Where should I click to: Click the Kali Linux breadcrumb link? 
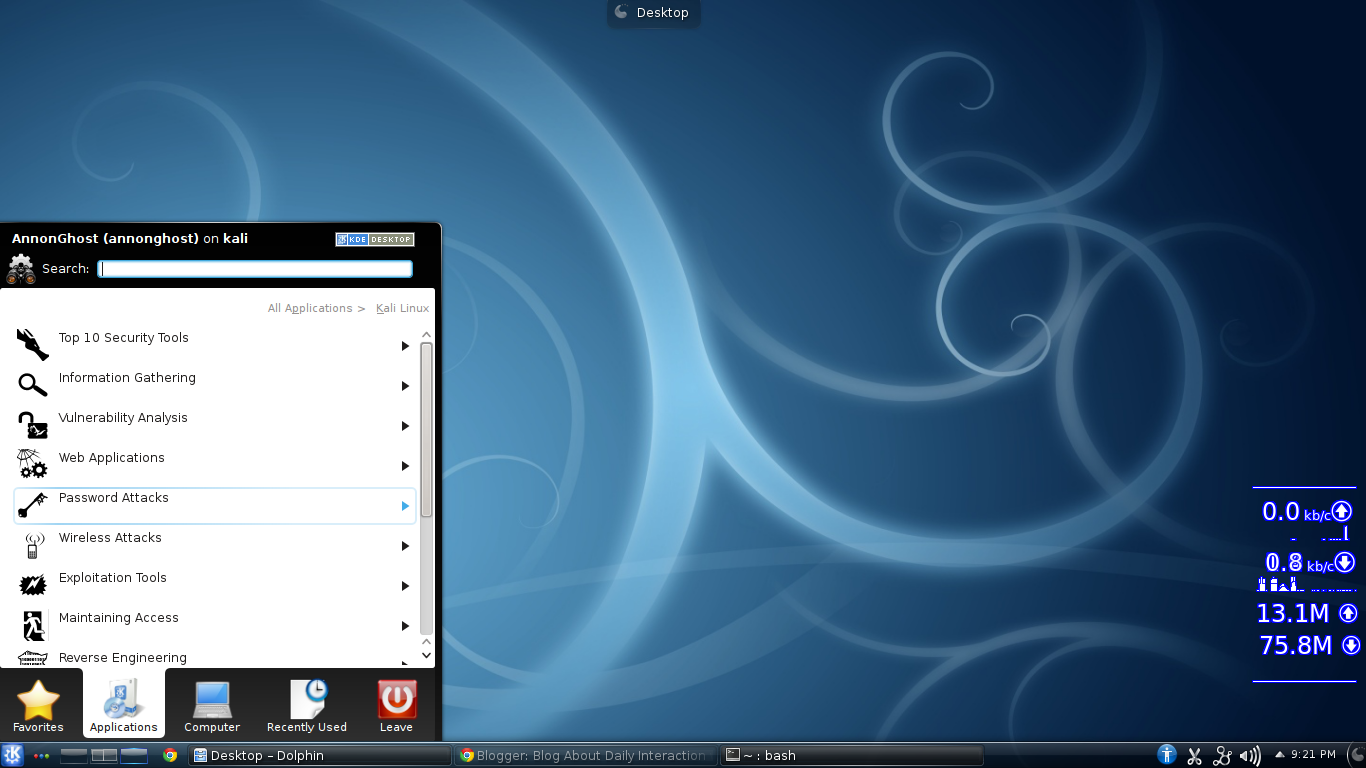402,308
